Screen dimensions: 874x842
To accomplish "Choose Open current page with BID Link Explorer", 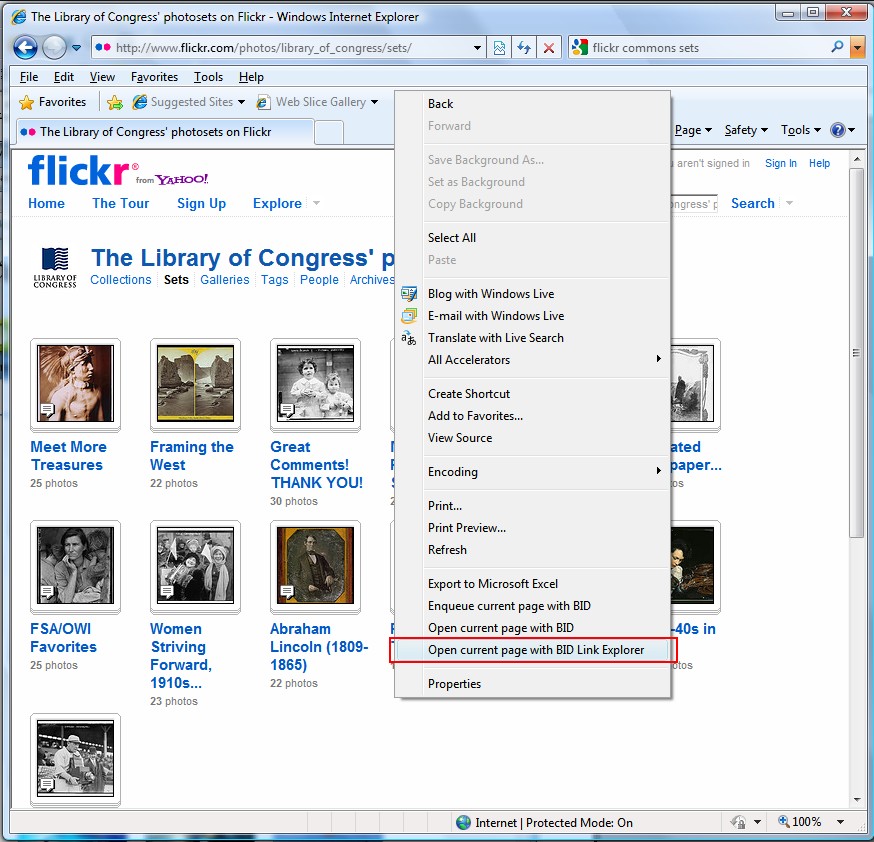I will point(532,650).
